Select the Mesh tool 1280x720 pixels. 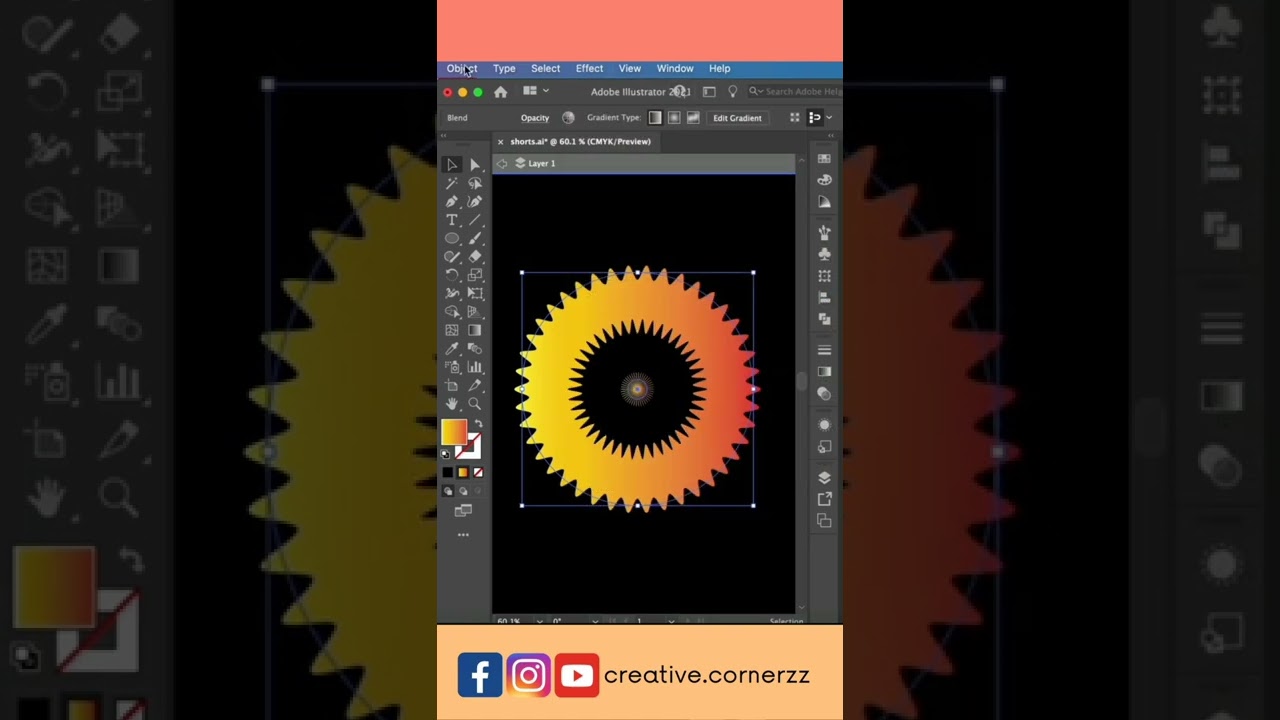click(x=452, y=330)
